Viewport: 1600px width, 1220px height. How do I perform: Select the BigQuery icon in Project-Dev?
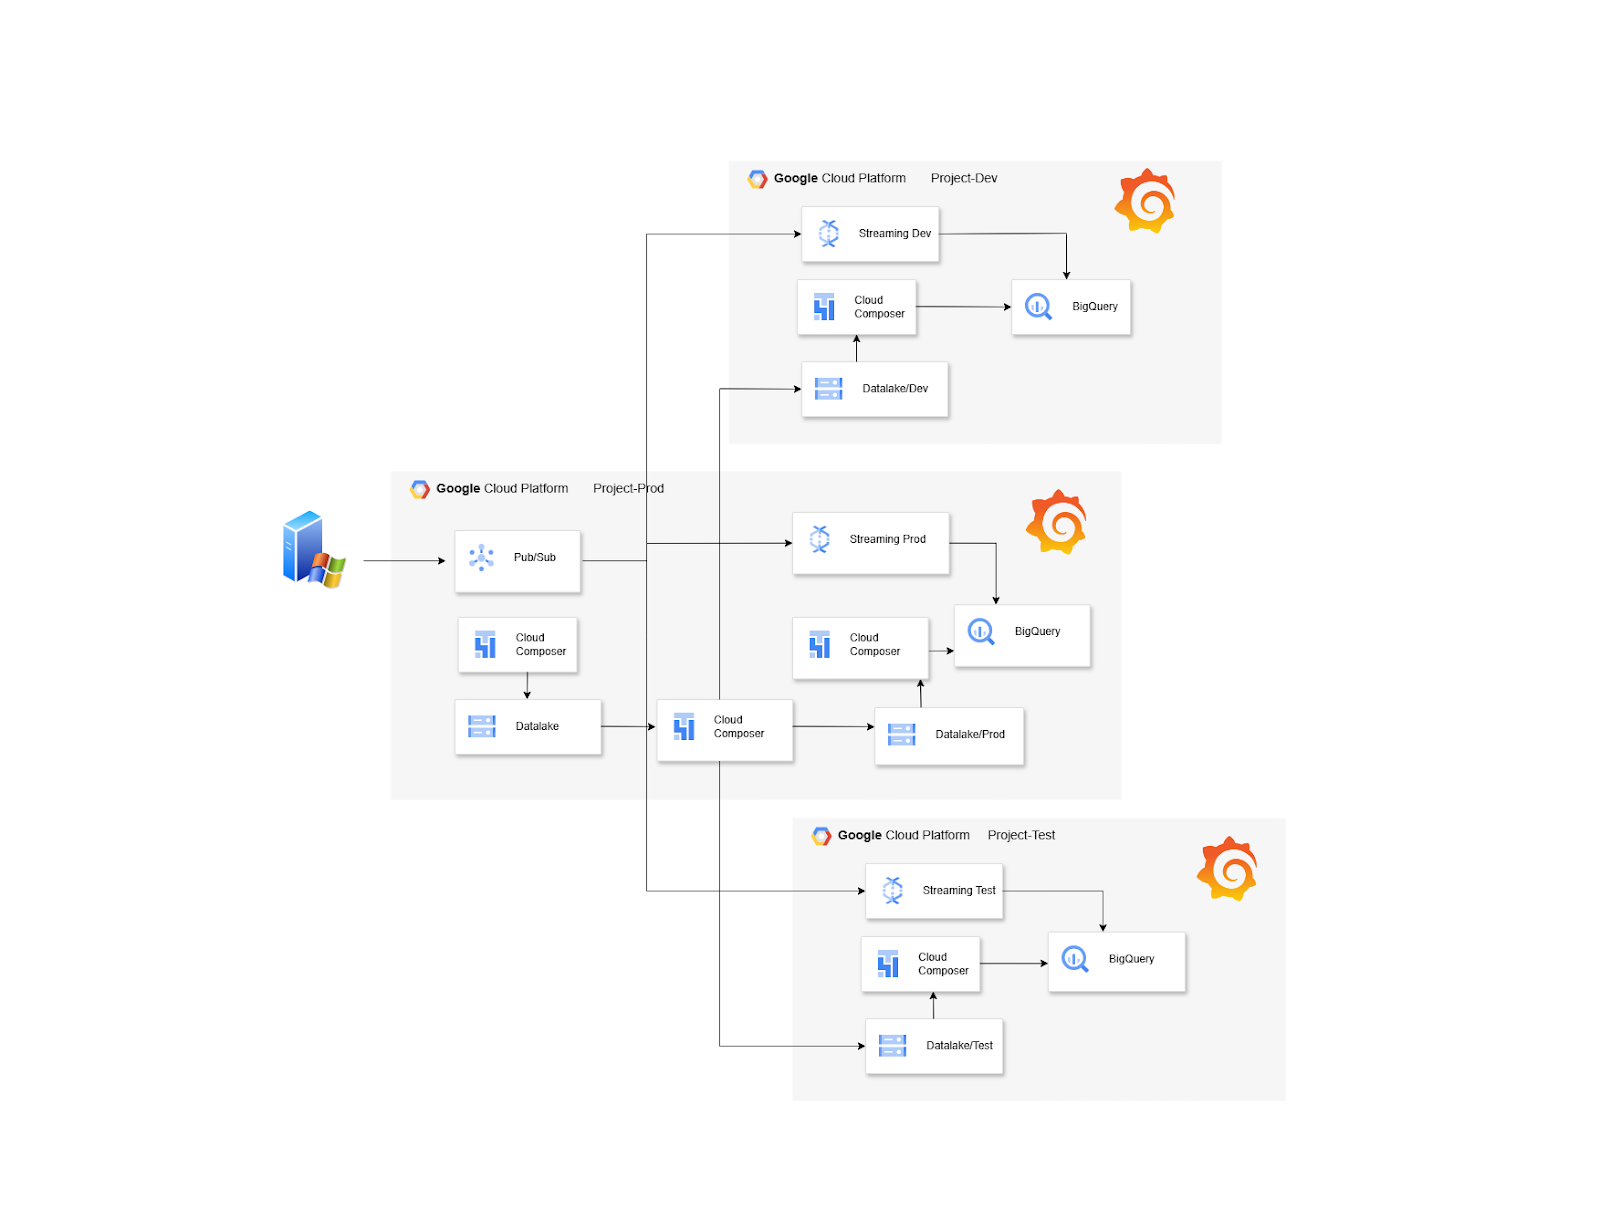tap(1037, 307)
